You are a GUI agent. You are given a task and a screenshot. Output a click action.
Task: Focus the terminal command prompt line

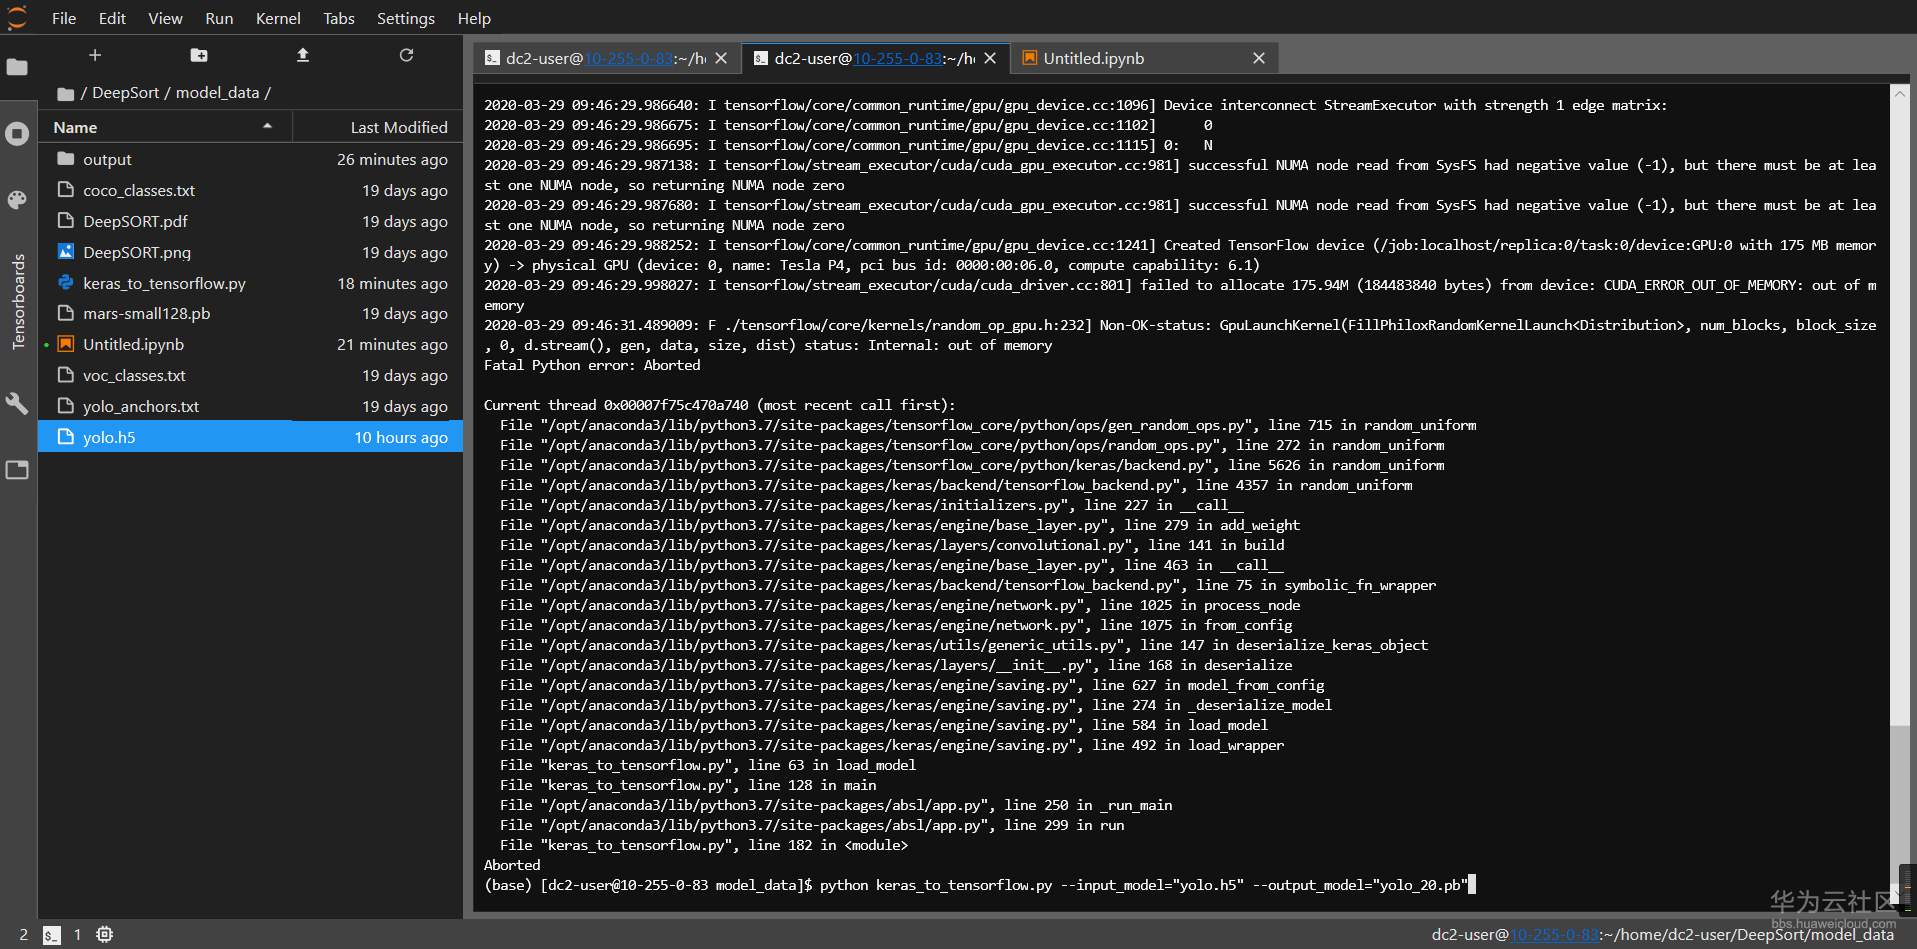tap(980, 885)
